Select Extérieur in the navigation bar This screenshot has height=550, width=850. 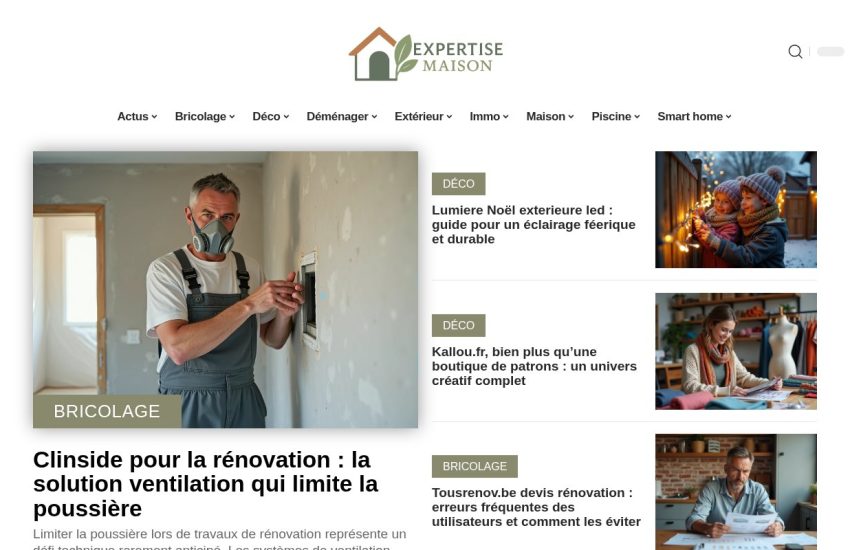point(423,117)
